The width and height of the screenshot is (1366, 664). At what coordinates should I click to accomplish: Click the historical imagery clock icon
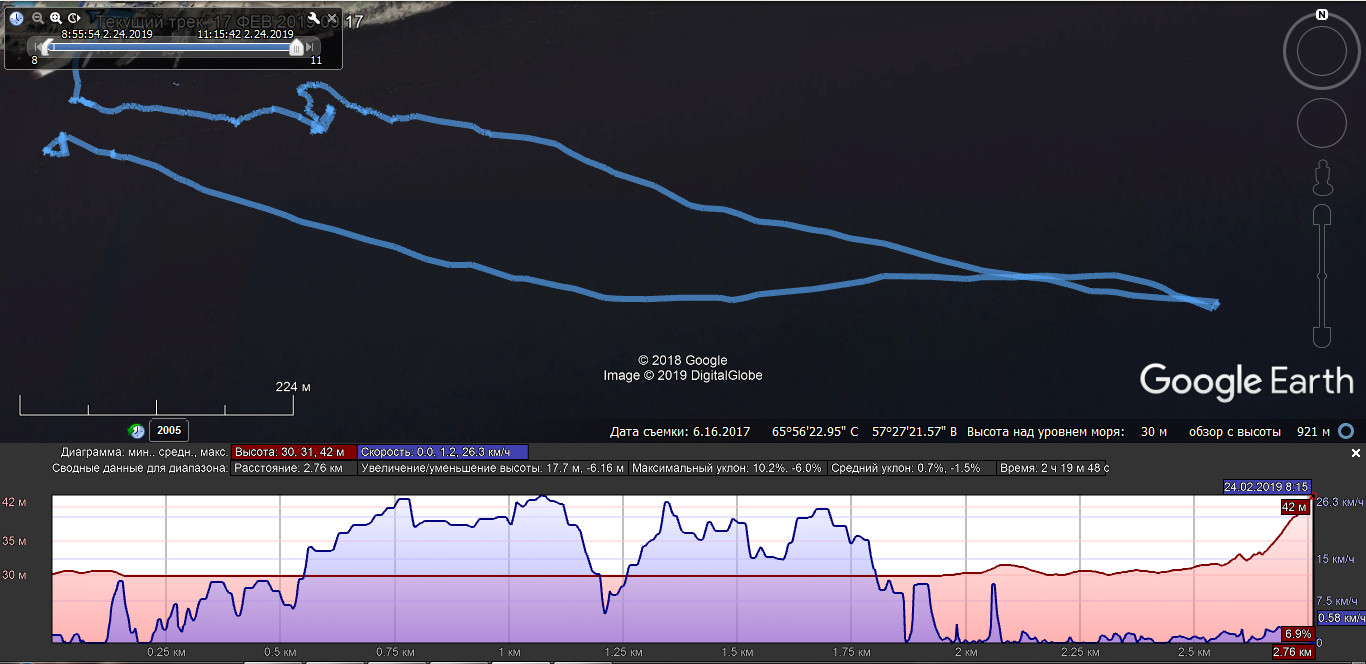point(137,431)
